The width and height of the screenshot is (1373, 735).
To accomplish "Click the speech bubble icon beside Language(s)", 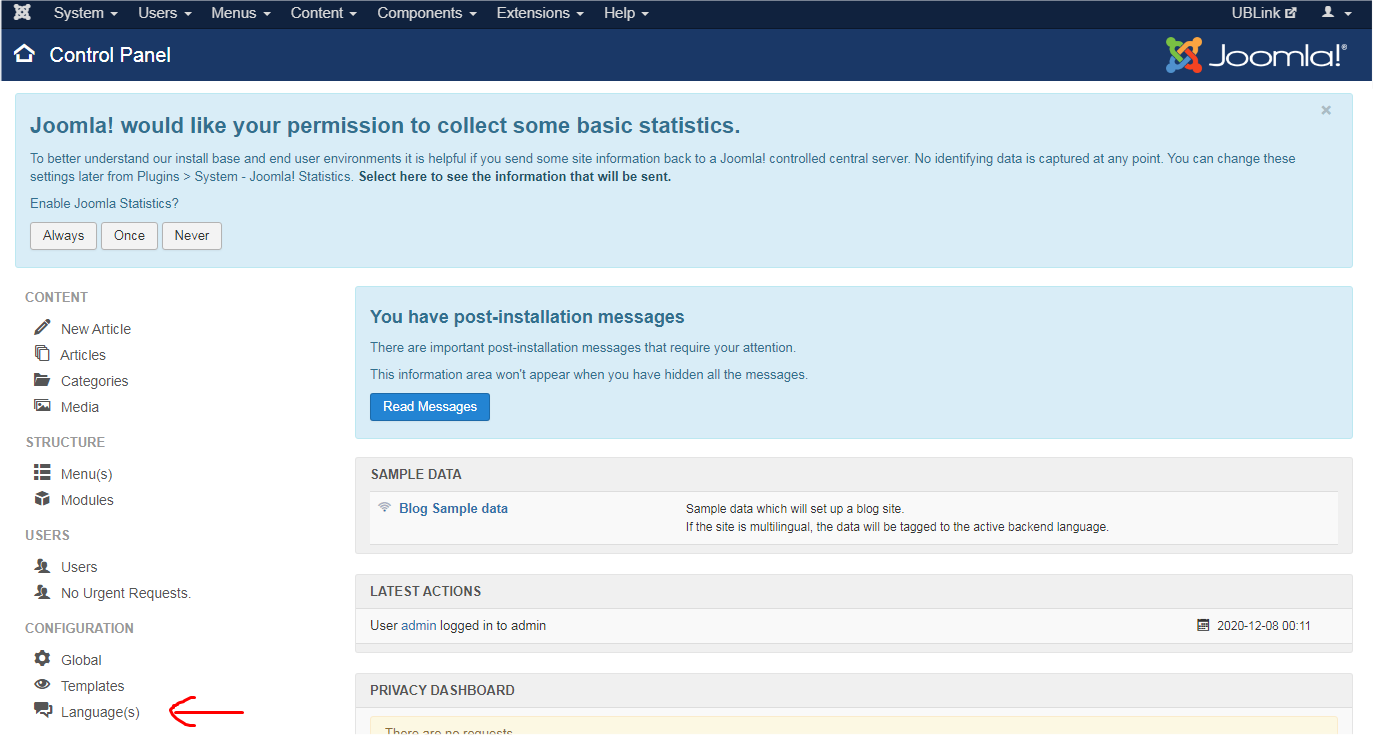I will point(42,711).
